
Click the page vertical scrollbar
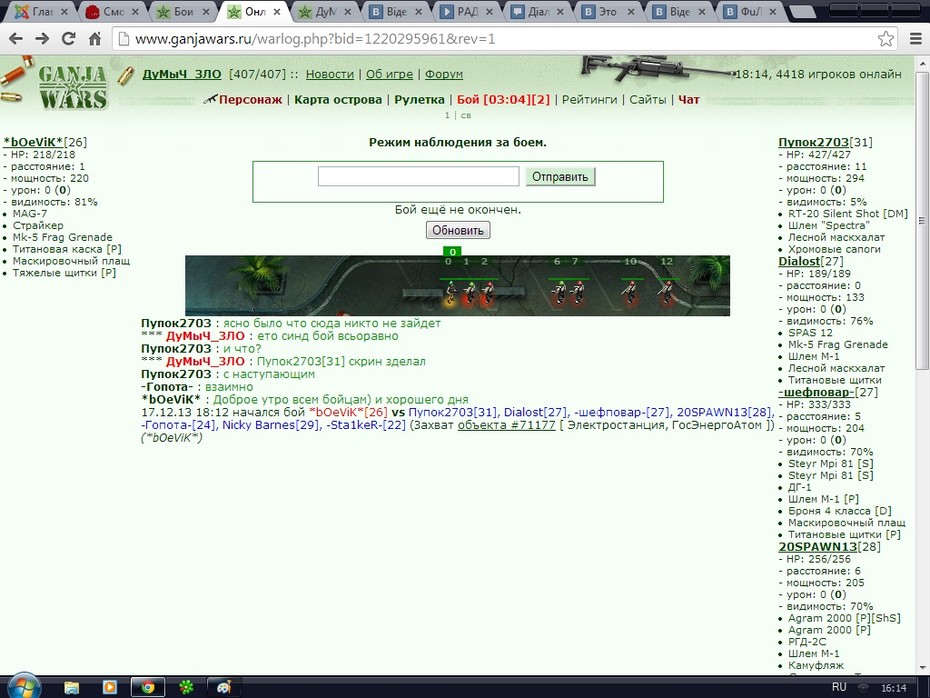[x=922, y=221]
